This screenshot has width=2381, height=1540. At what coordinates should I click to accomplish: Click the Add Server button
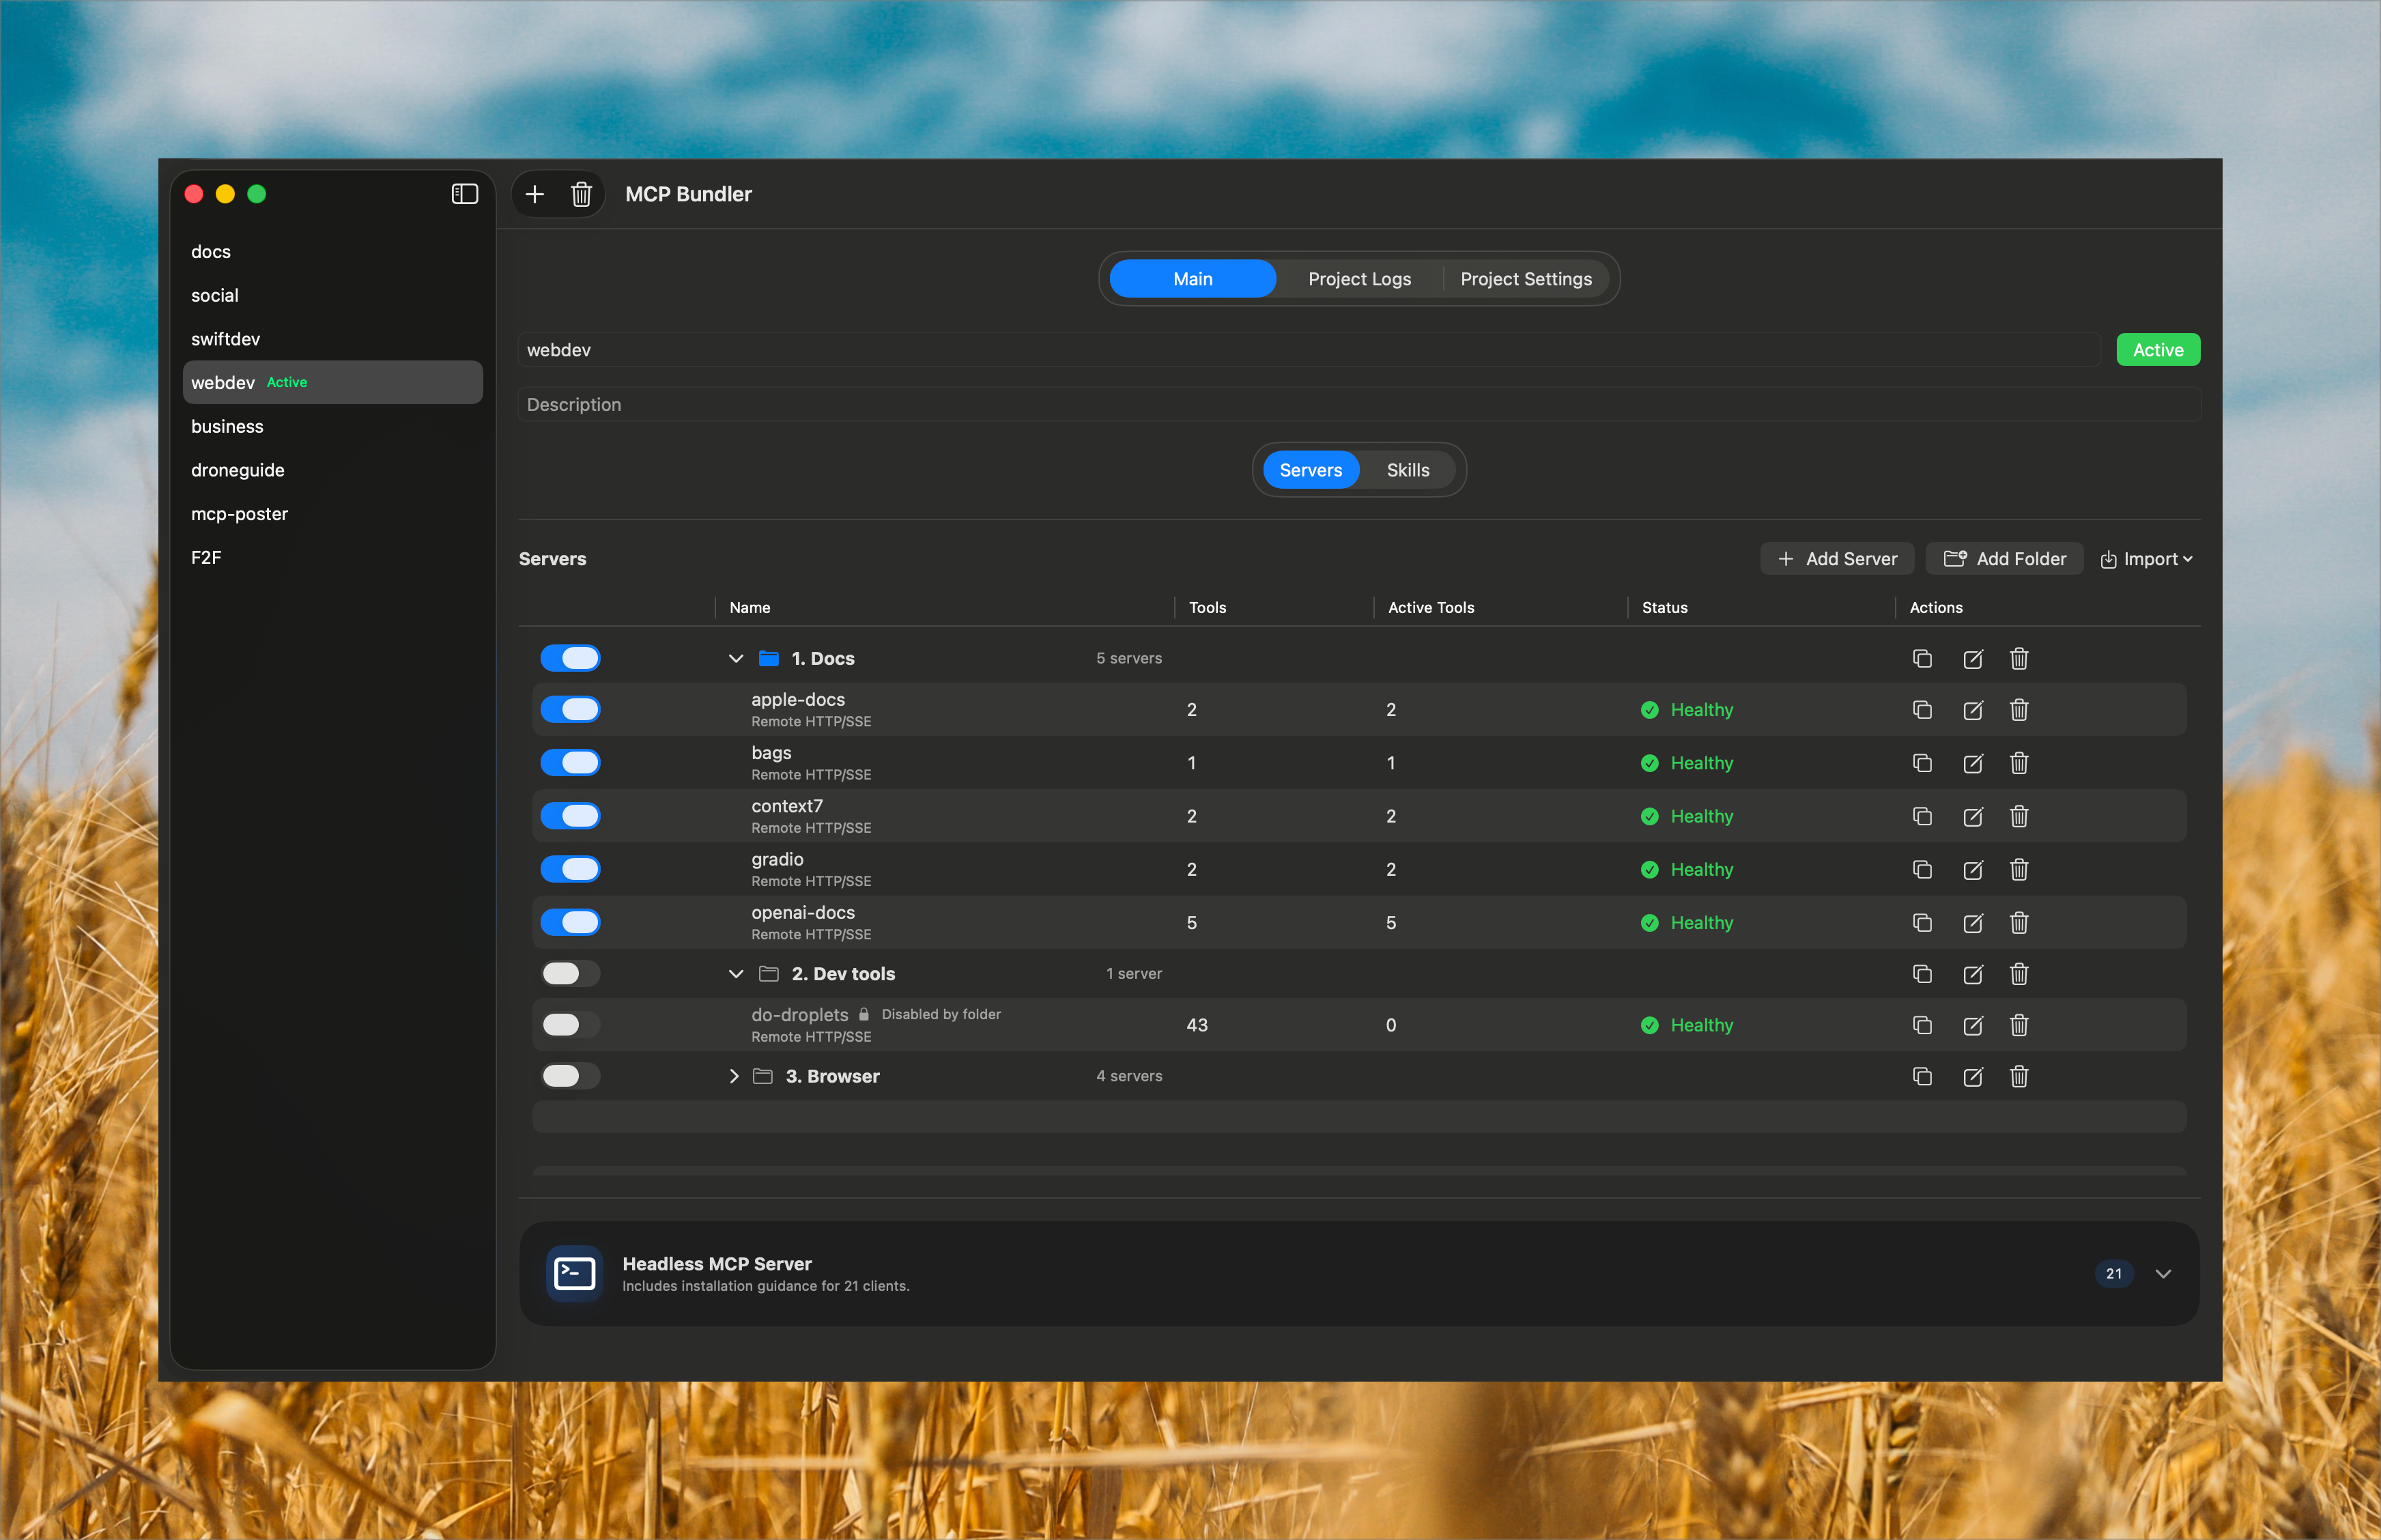click(x=1837, y=559)
